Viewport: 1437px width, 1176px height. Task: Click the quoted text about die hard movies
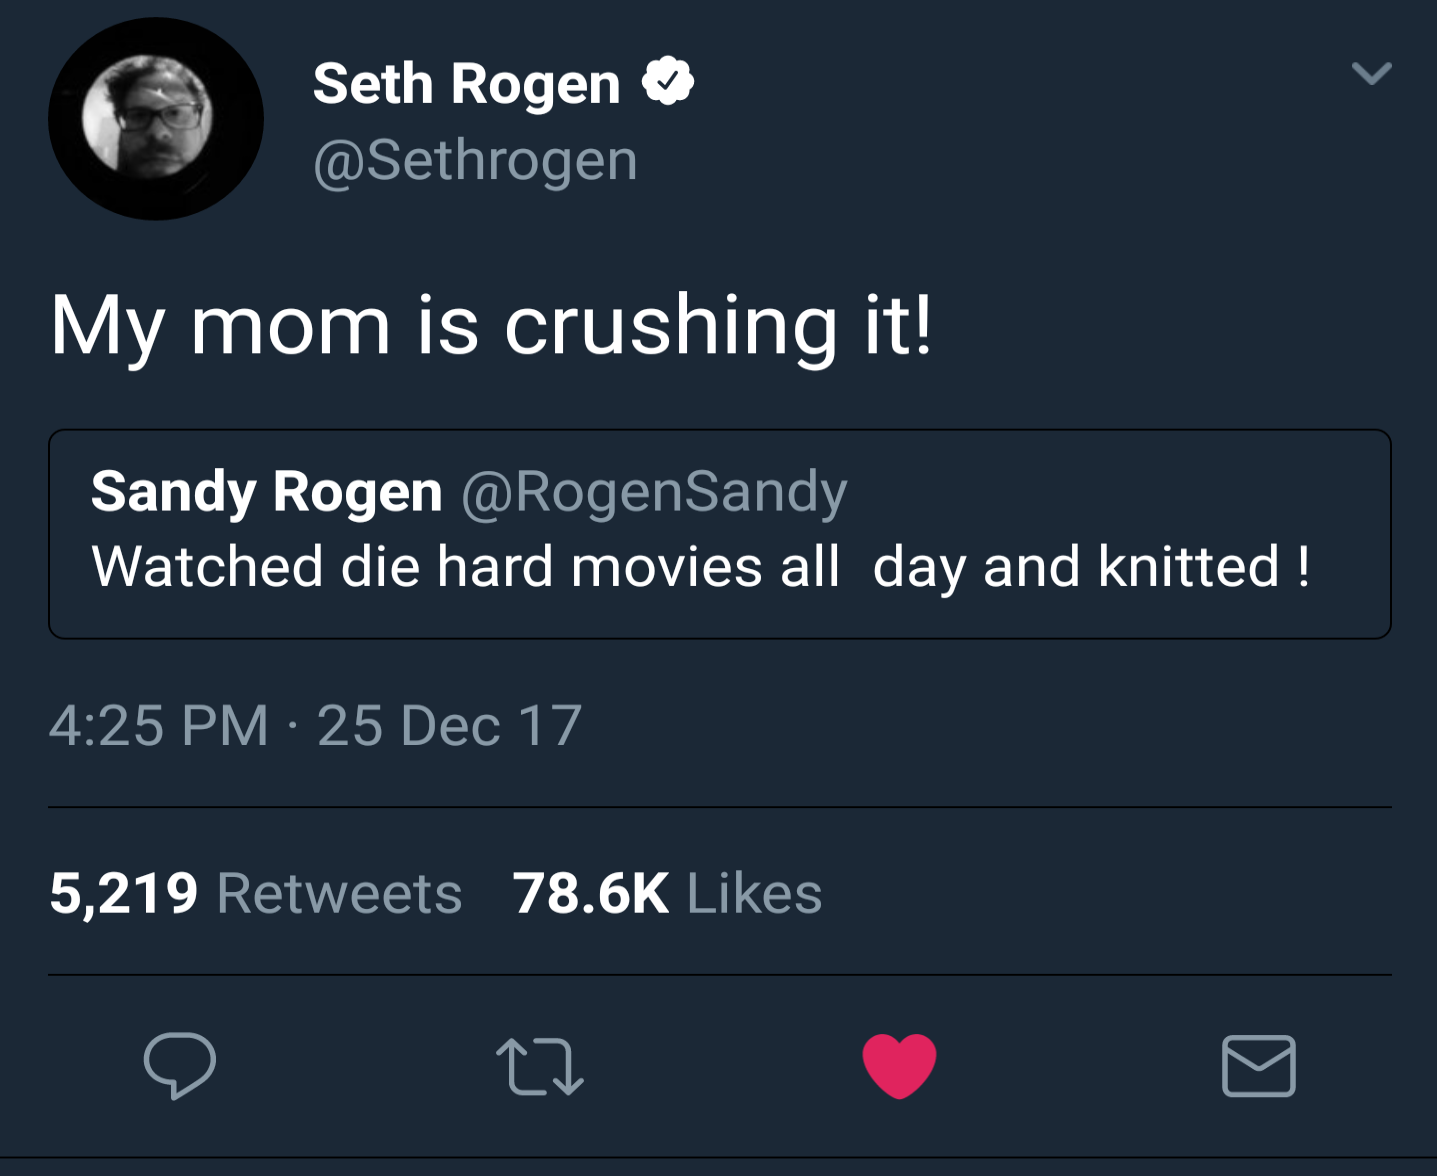point(700,567)
